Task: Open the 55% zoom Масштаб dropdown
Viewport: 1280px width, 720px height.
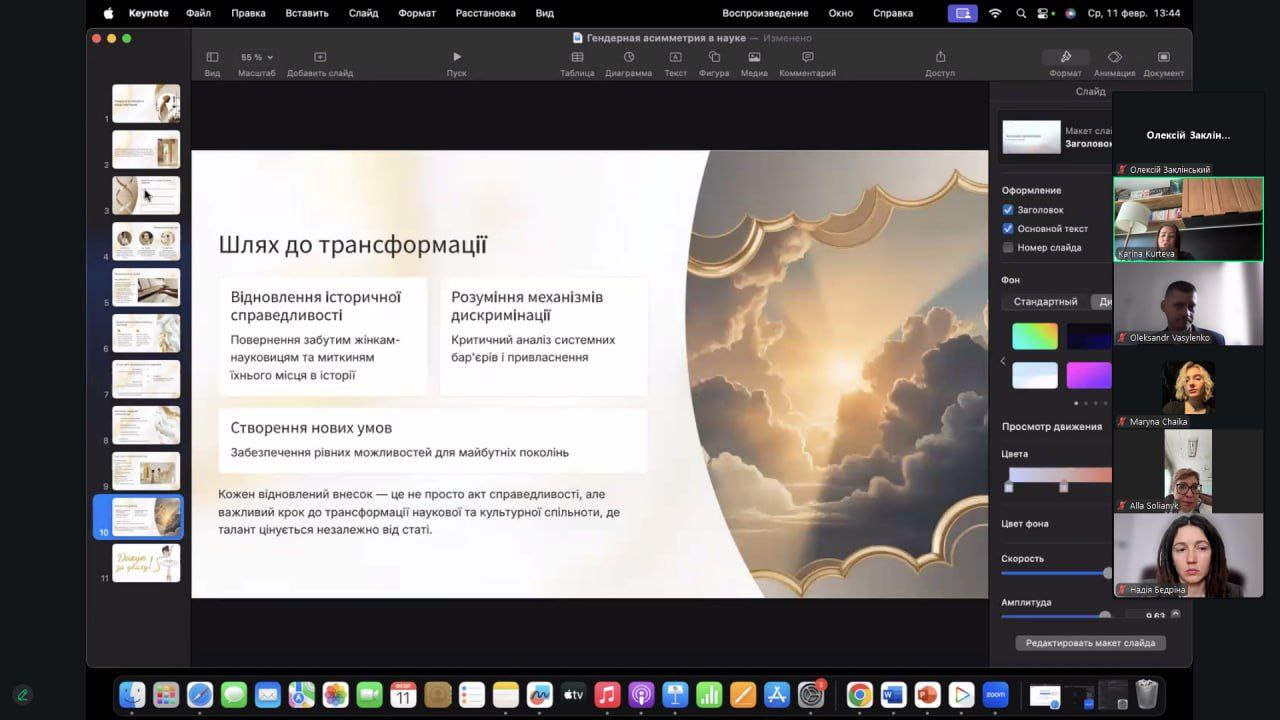Action: point(256,58)
